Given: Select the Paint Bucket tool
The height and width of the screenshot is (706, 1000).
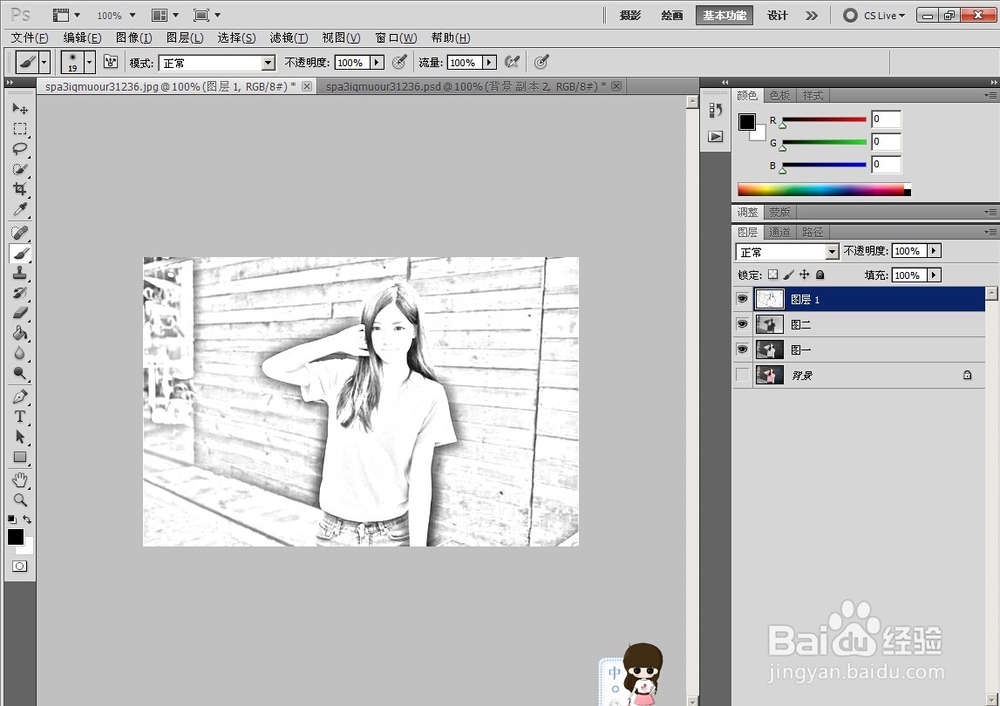Looking at the screenshot, I should pyautogui.click(x=20, y=333).
